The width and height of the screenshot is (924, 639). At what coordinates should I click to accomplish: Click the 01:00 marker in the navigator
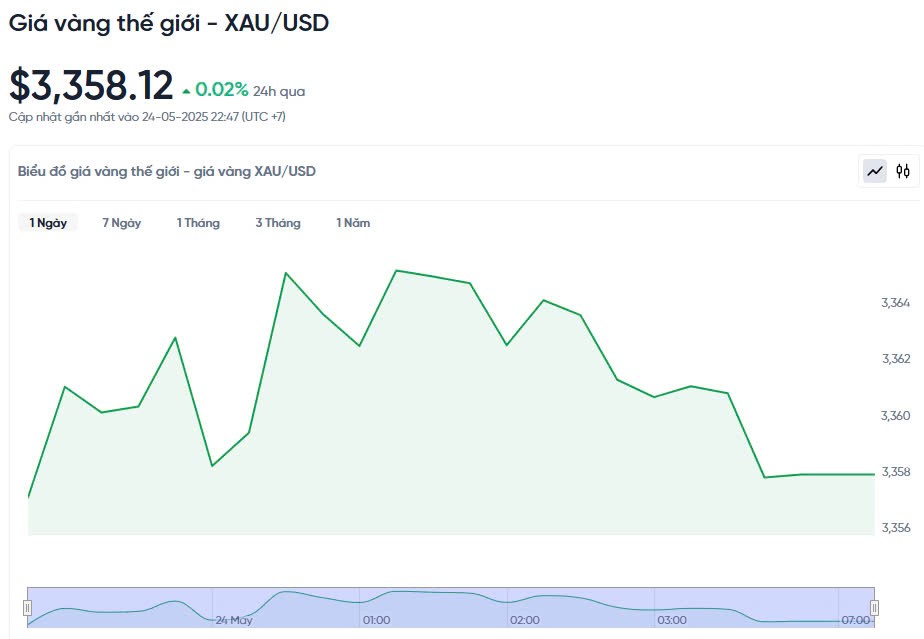376,620
